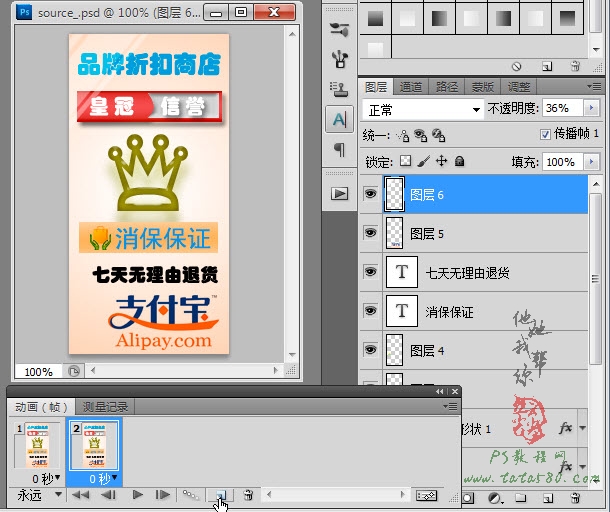Click fill value field 100%
610x512 pixels.
[563, 161]
